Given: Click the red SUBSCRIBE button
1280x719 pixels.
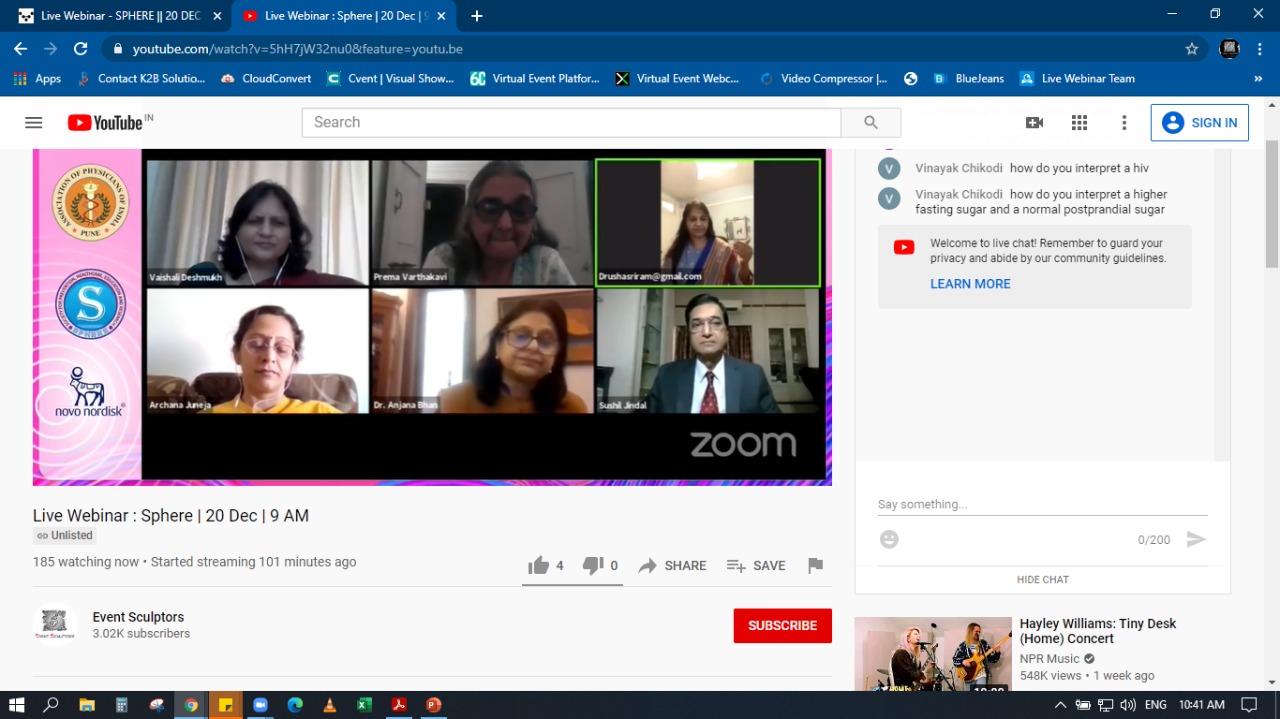Looking at the screenshot, I should tap(782, 625).
